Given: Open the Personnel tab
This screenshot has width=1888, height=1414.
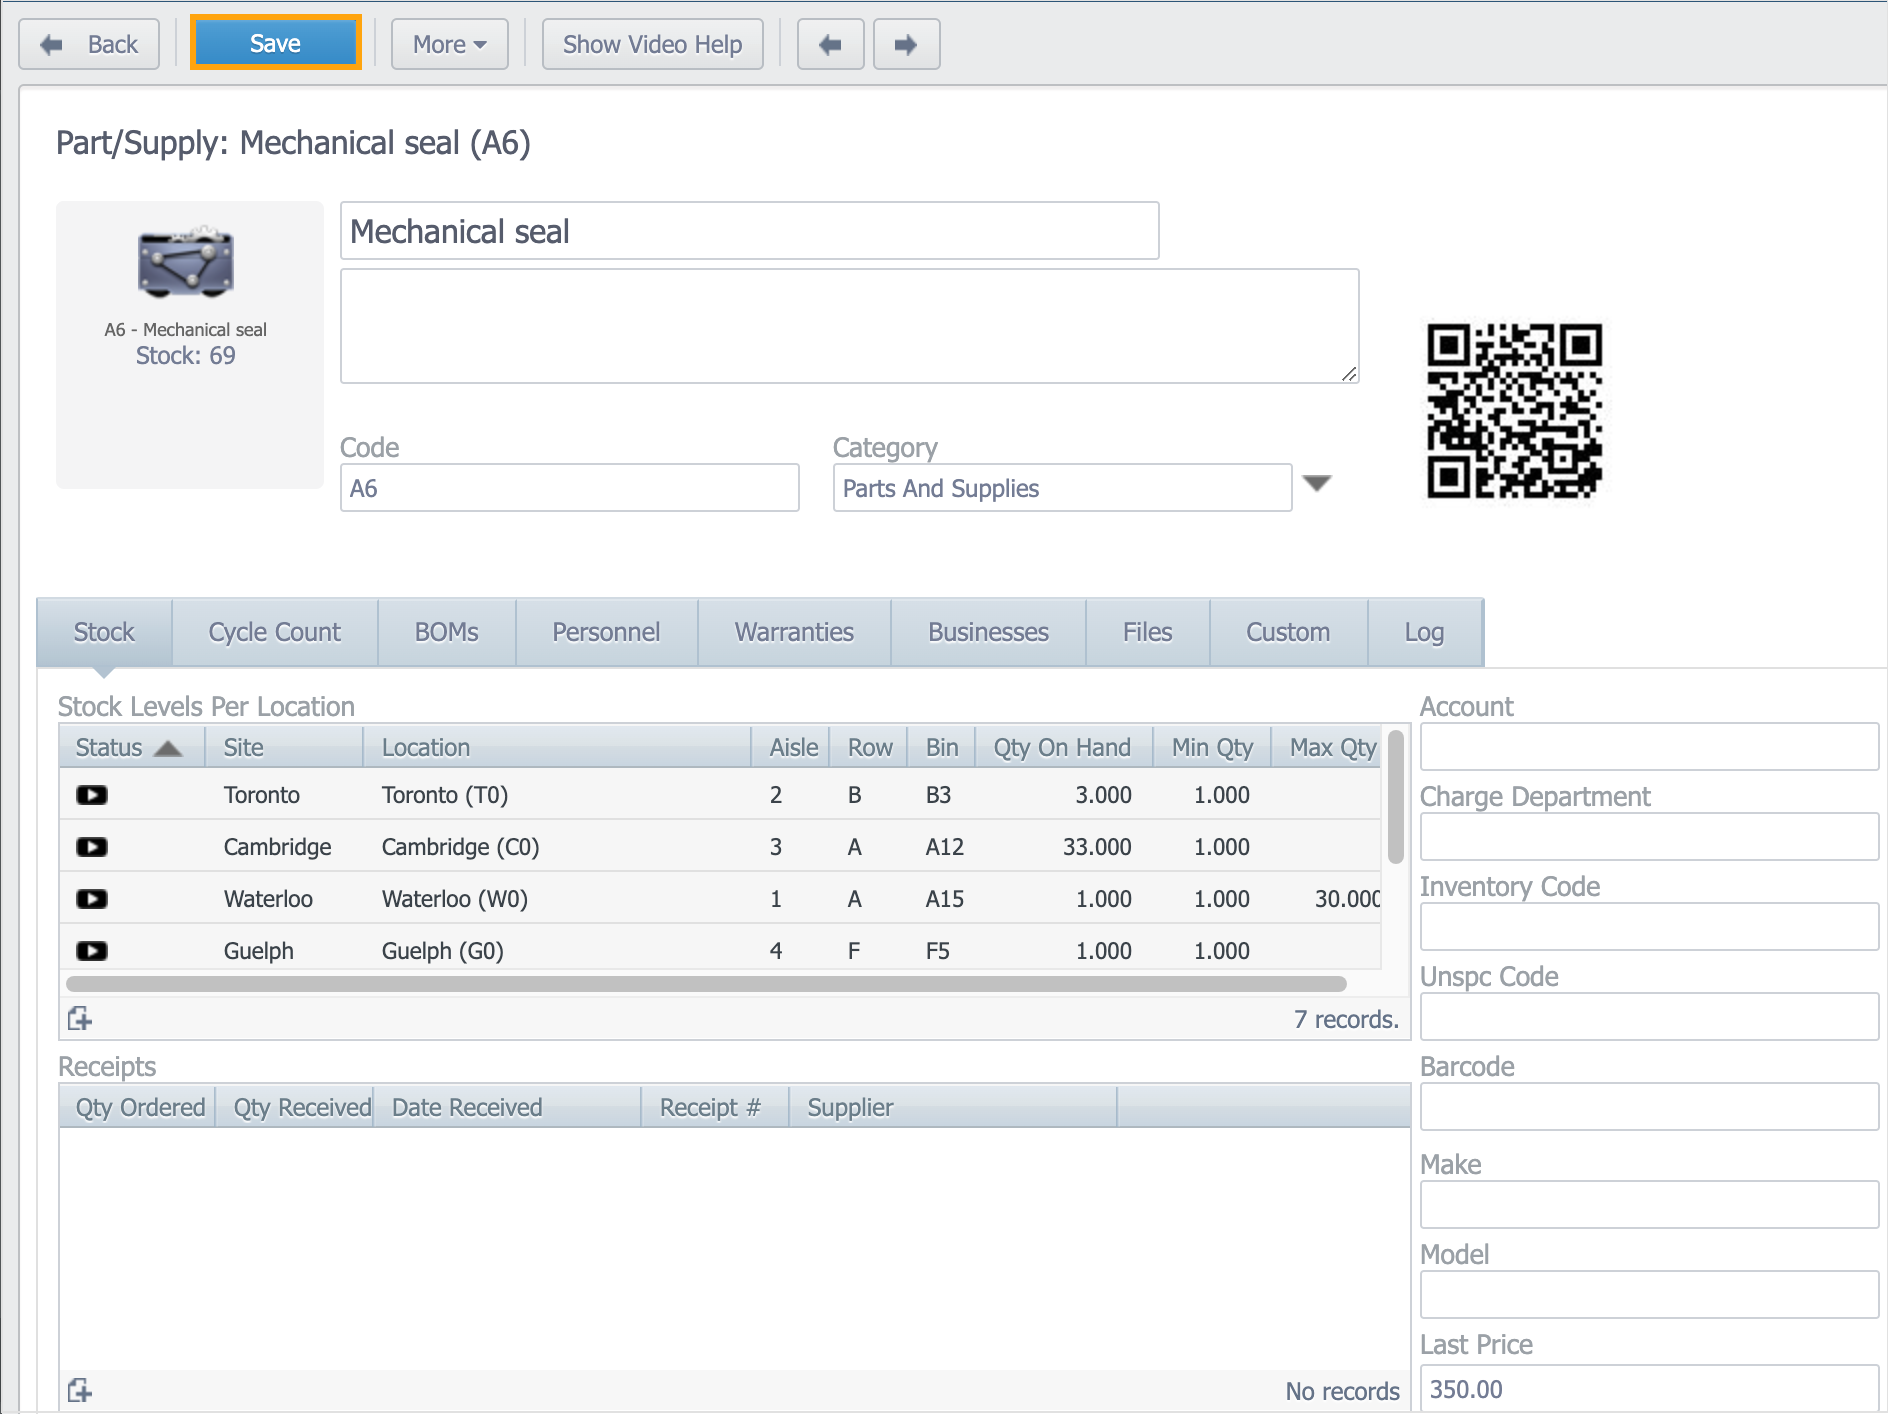Looking at the screenshot, I should click(x=606, y=632).
